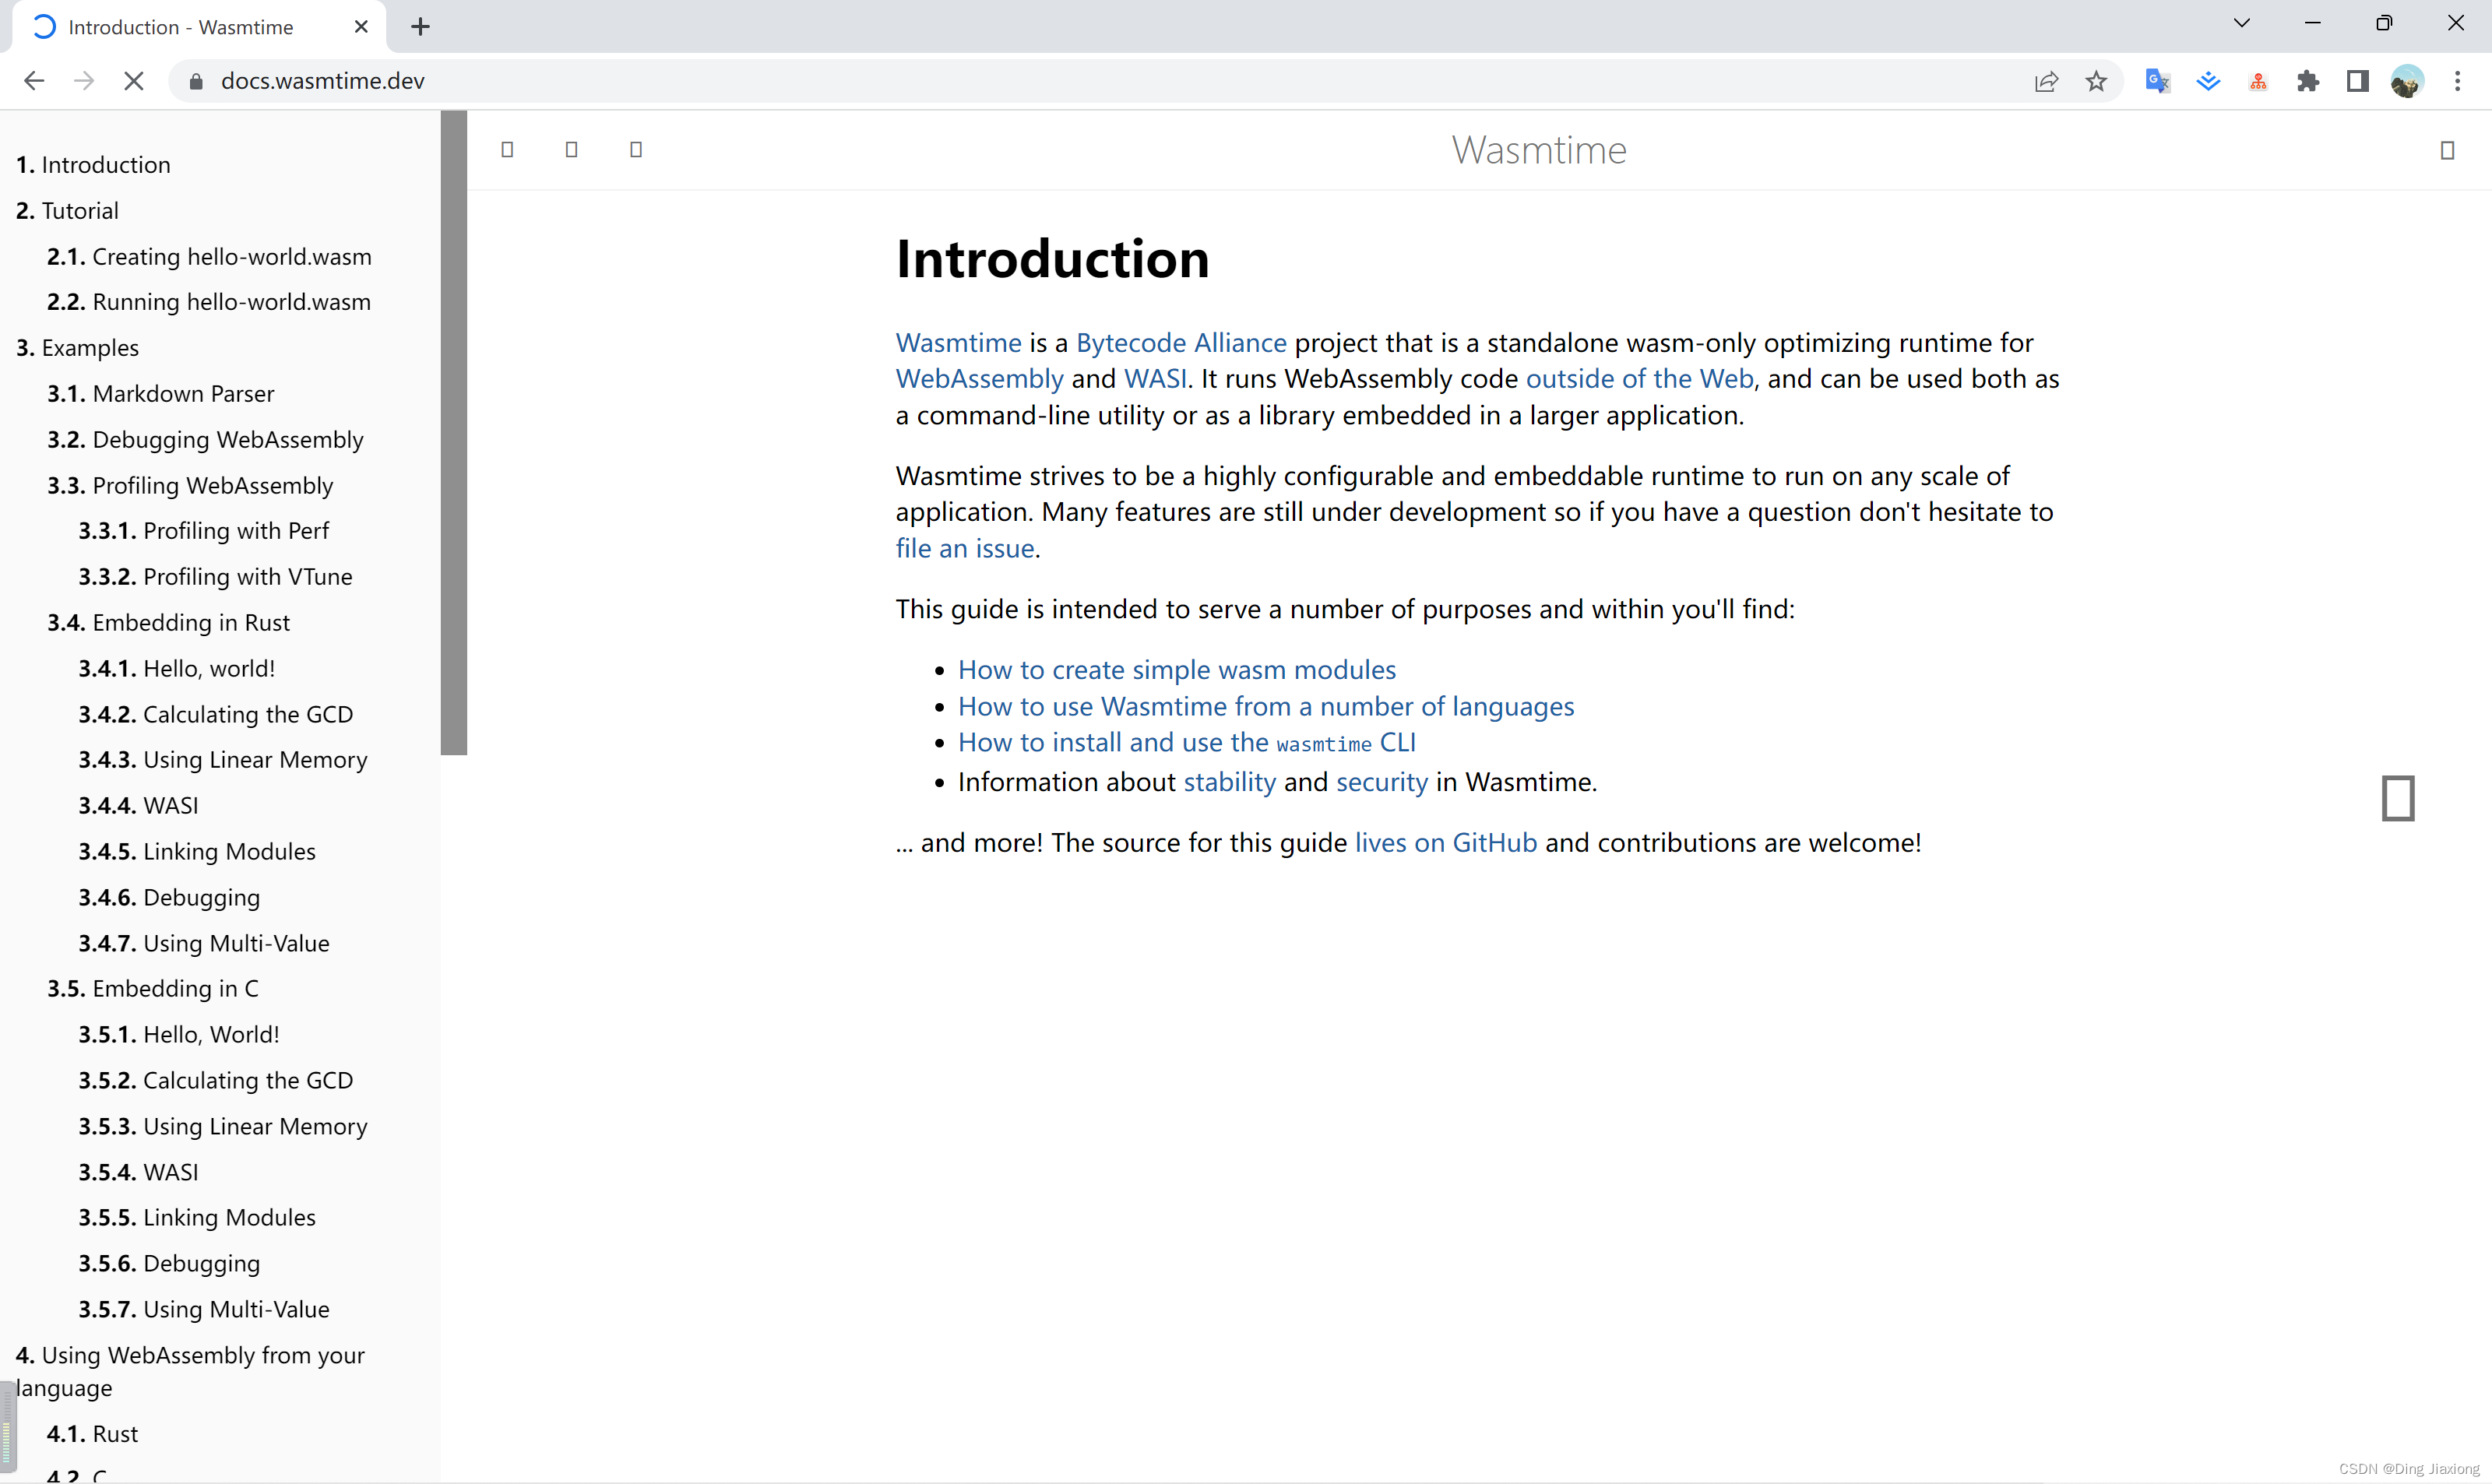Viewport: 2492px width, 1484px height.
Task: Select the Introduction - Wasmtime tab
Action: tap(180, 27)
